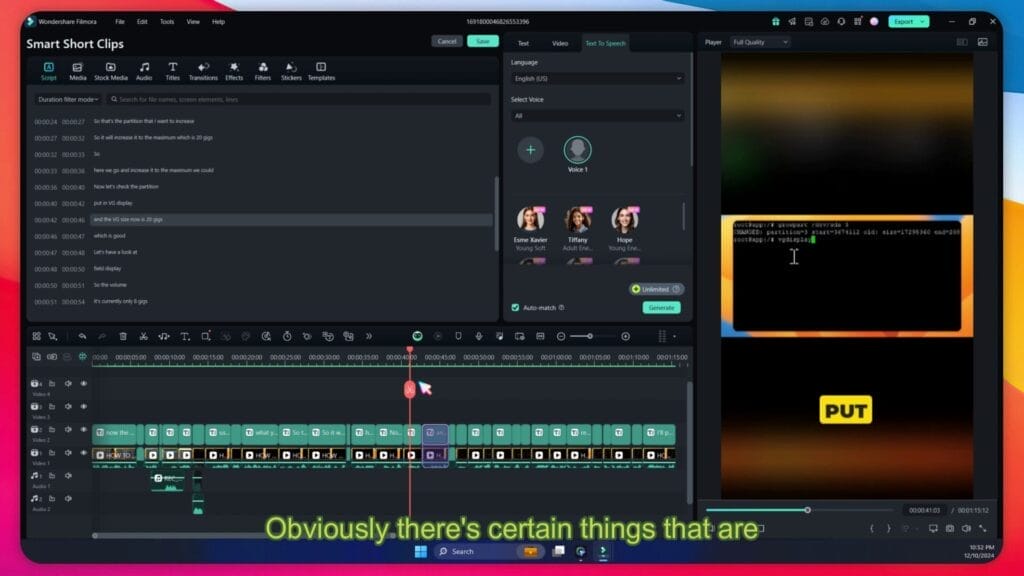
Task: Open the Tools menu
Action: 166,21
